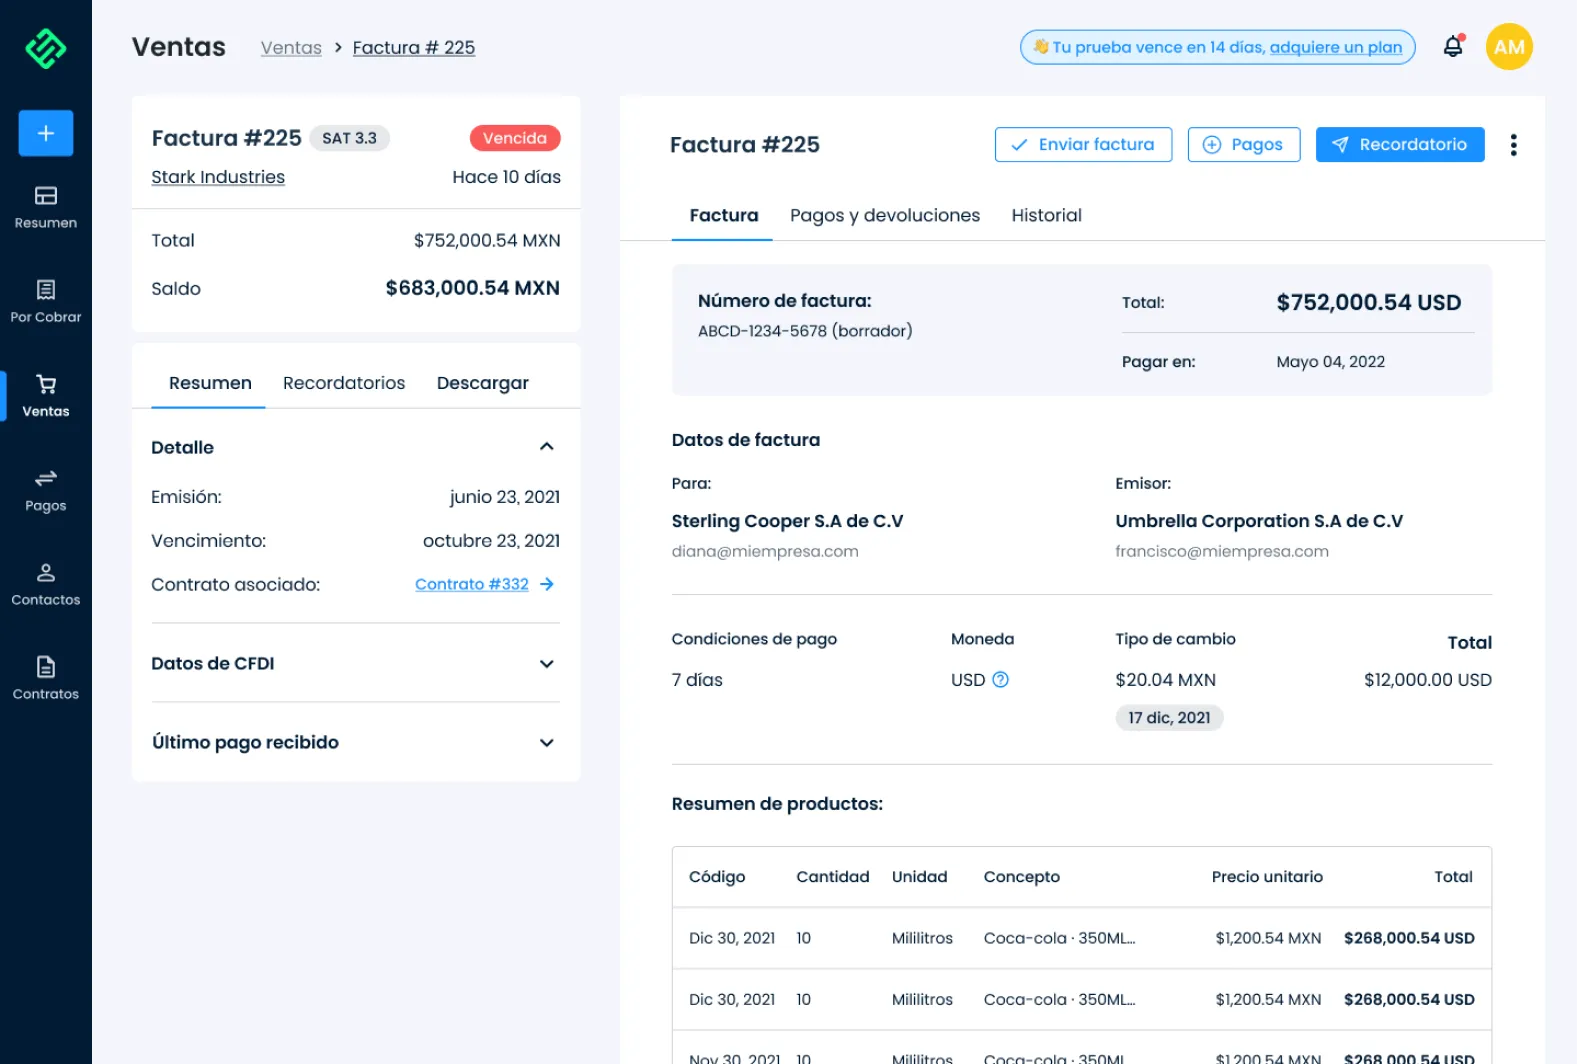
Task: Click the Precio unitario column header
Action: point(1267,877)
